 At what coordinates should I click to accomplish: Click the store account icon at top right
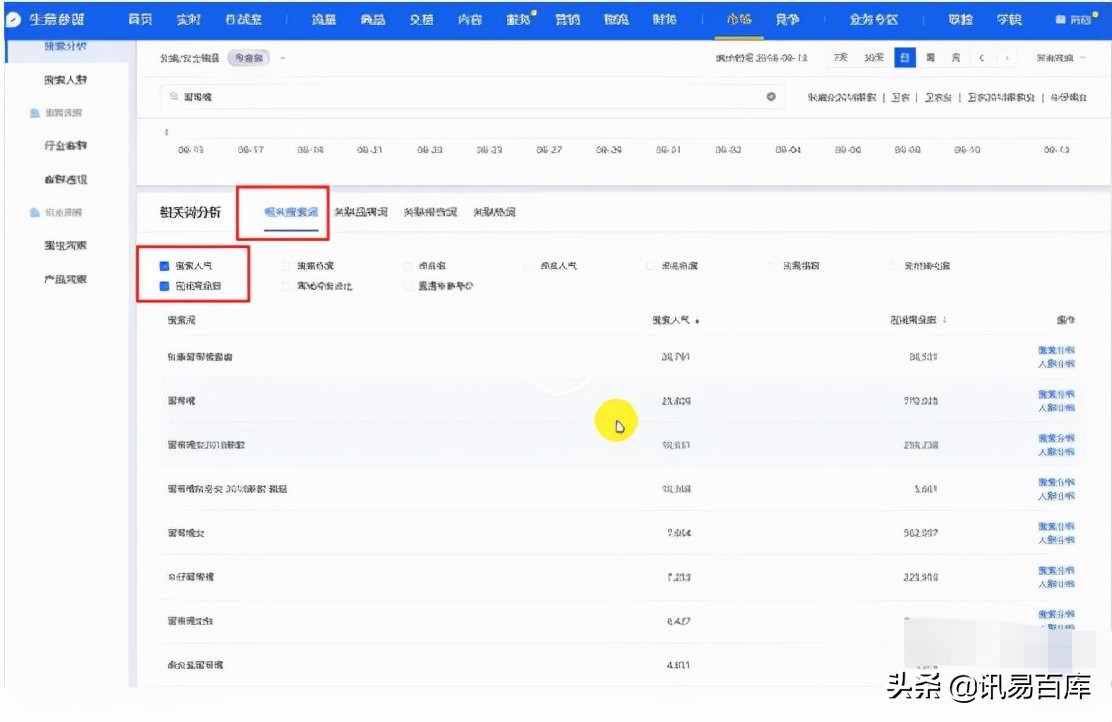[x=1062, y=17]
